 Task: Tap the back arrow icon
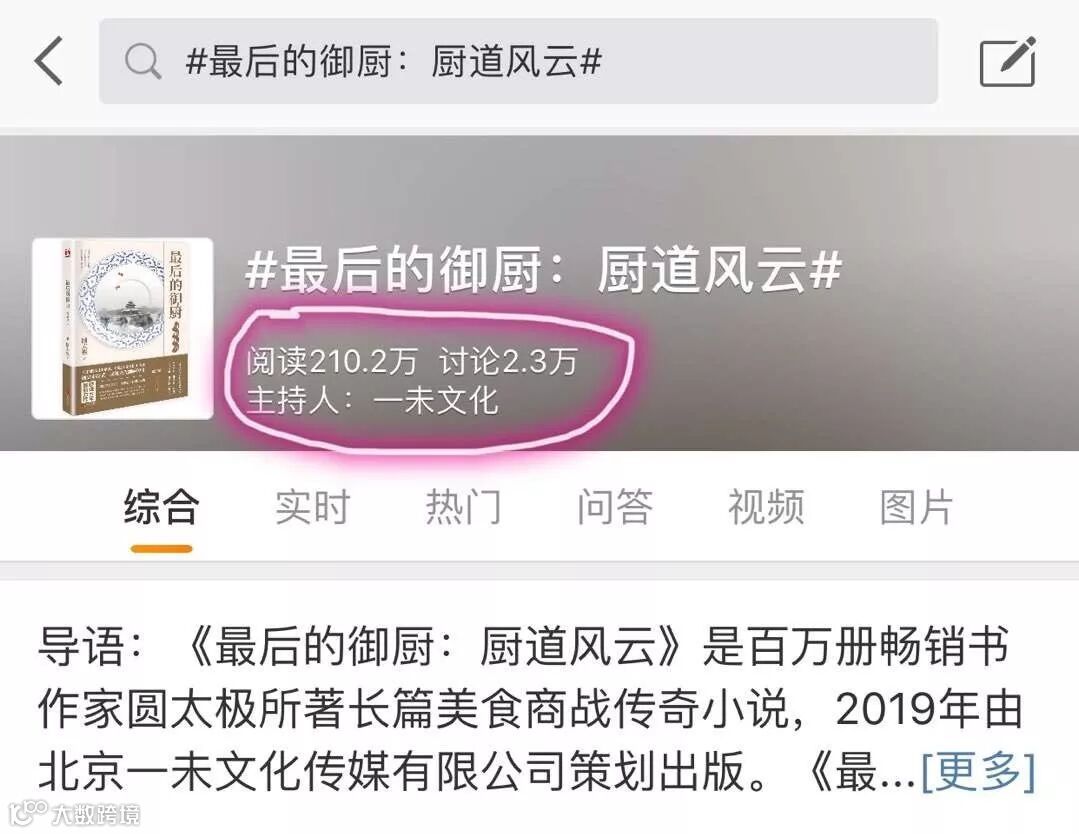(x=50, y=61)
